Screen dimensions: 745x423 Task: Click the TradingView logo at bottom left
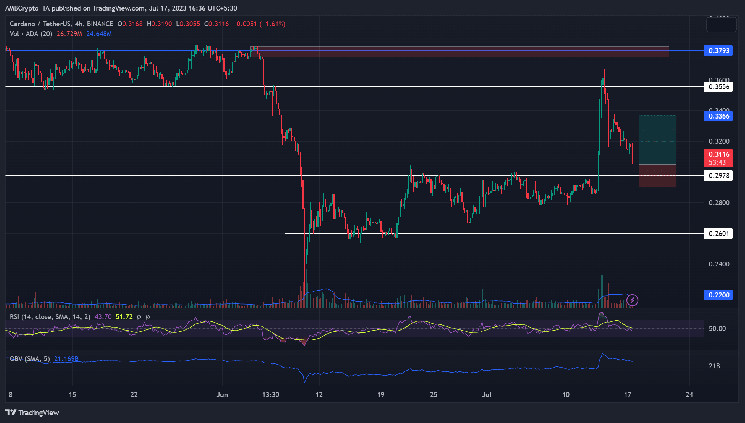[x=32, y=413]
